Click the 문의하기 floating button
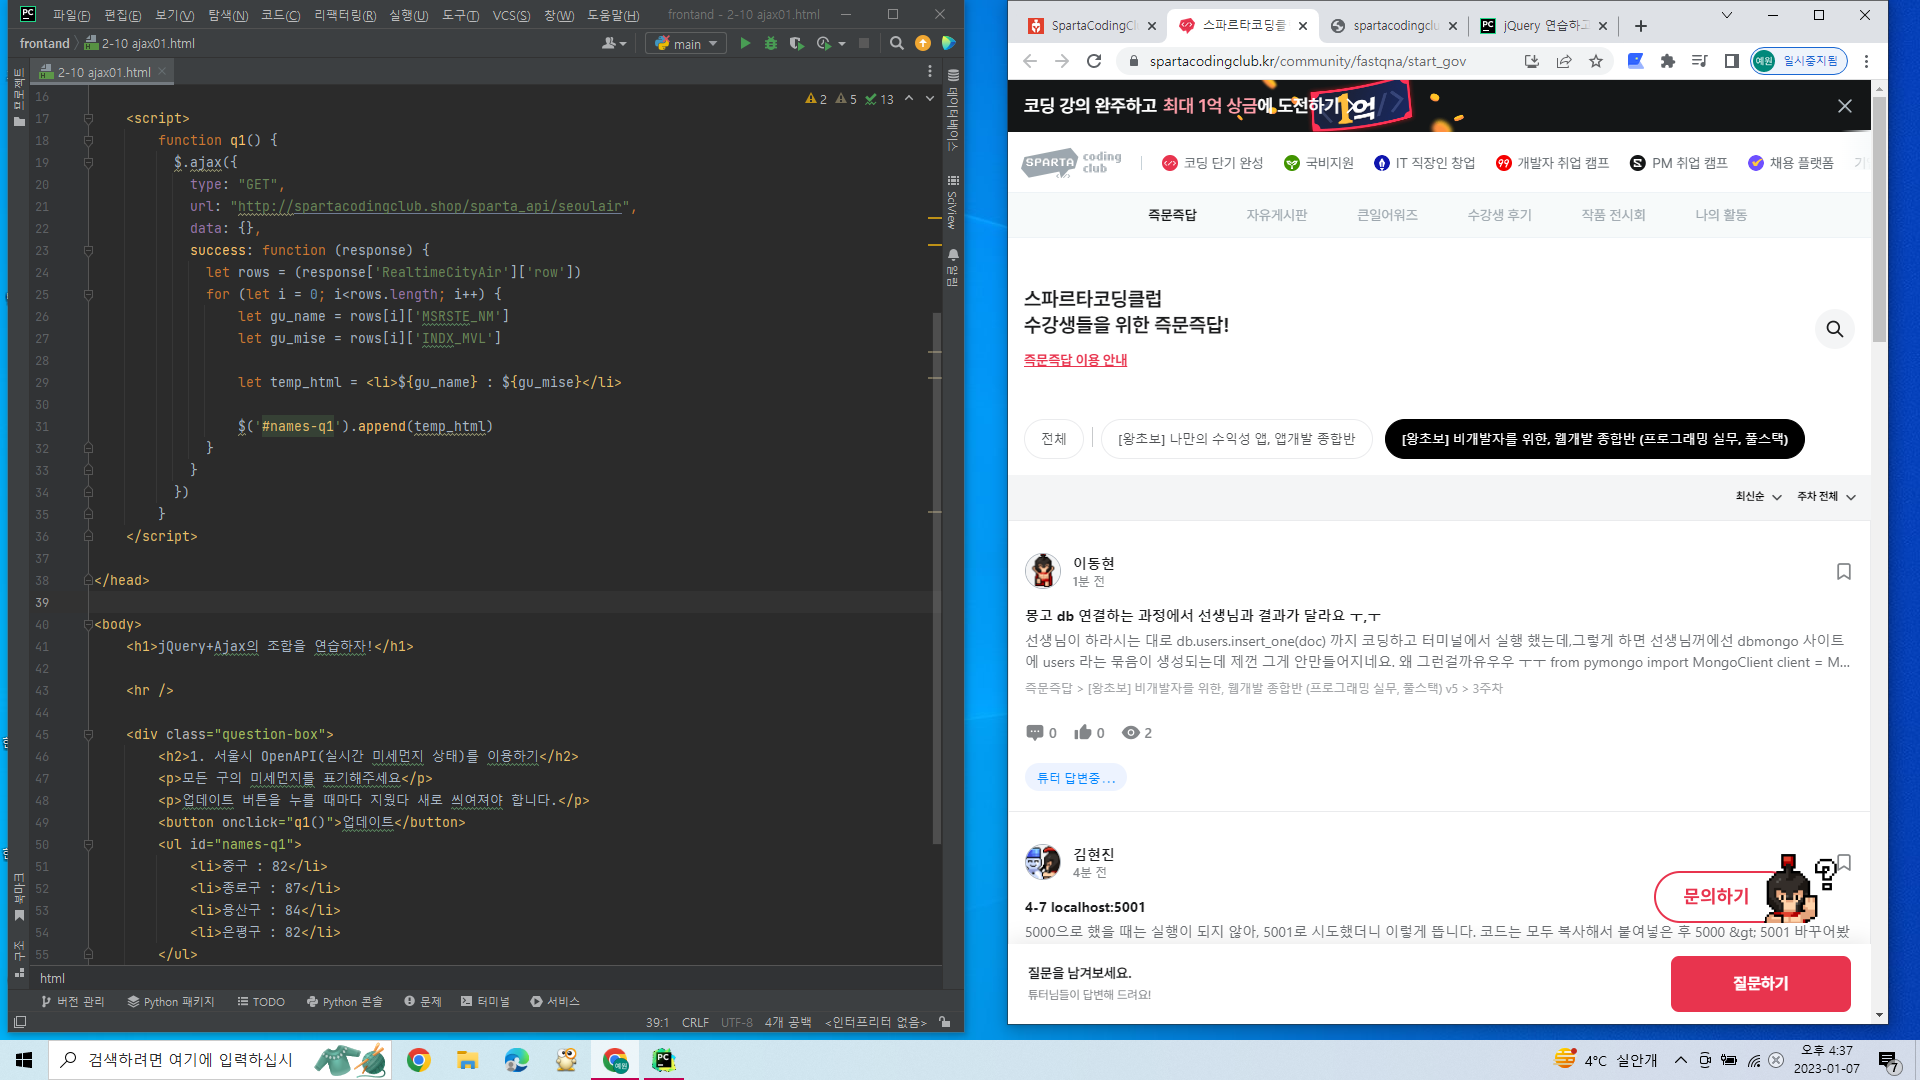Screen dimensions: 1920x1080 [1716, 896]
